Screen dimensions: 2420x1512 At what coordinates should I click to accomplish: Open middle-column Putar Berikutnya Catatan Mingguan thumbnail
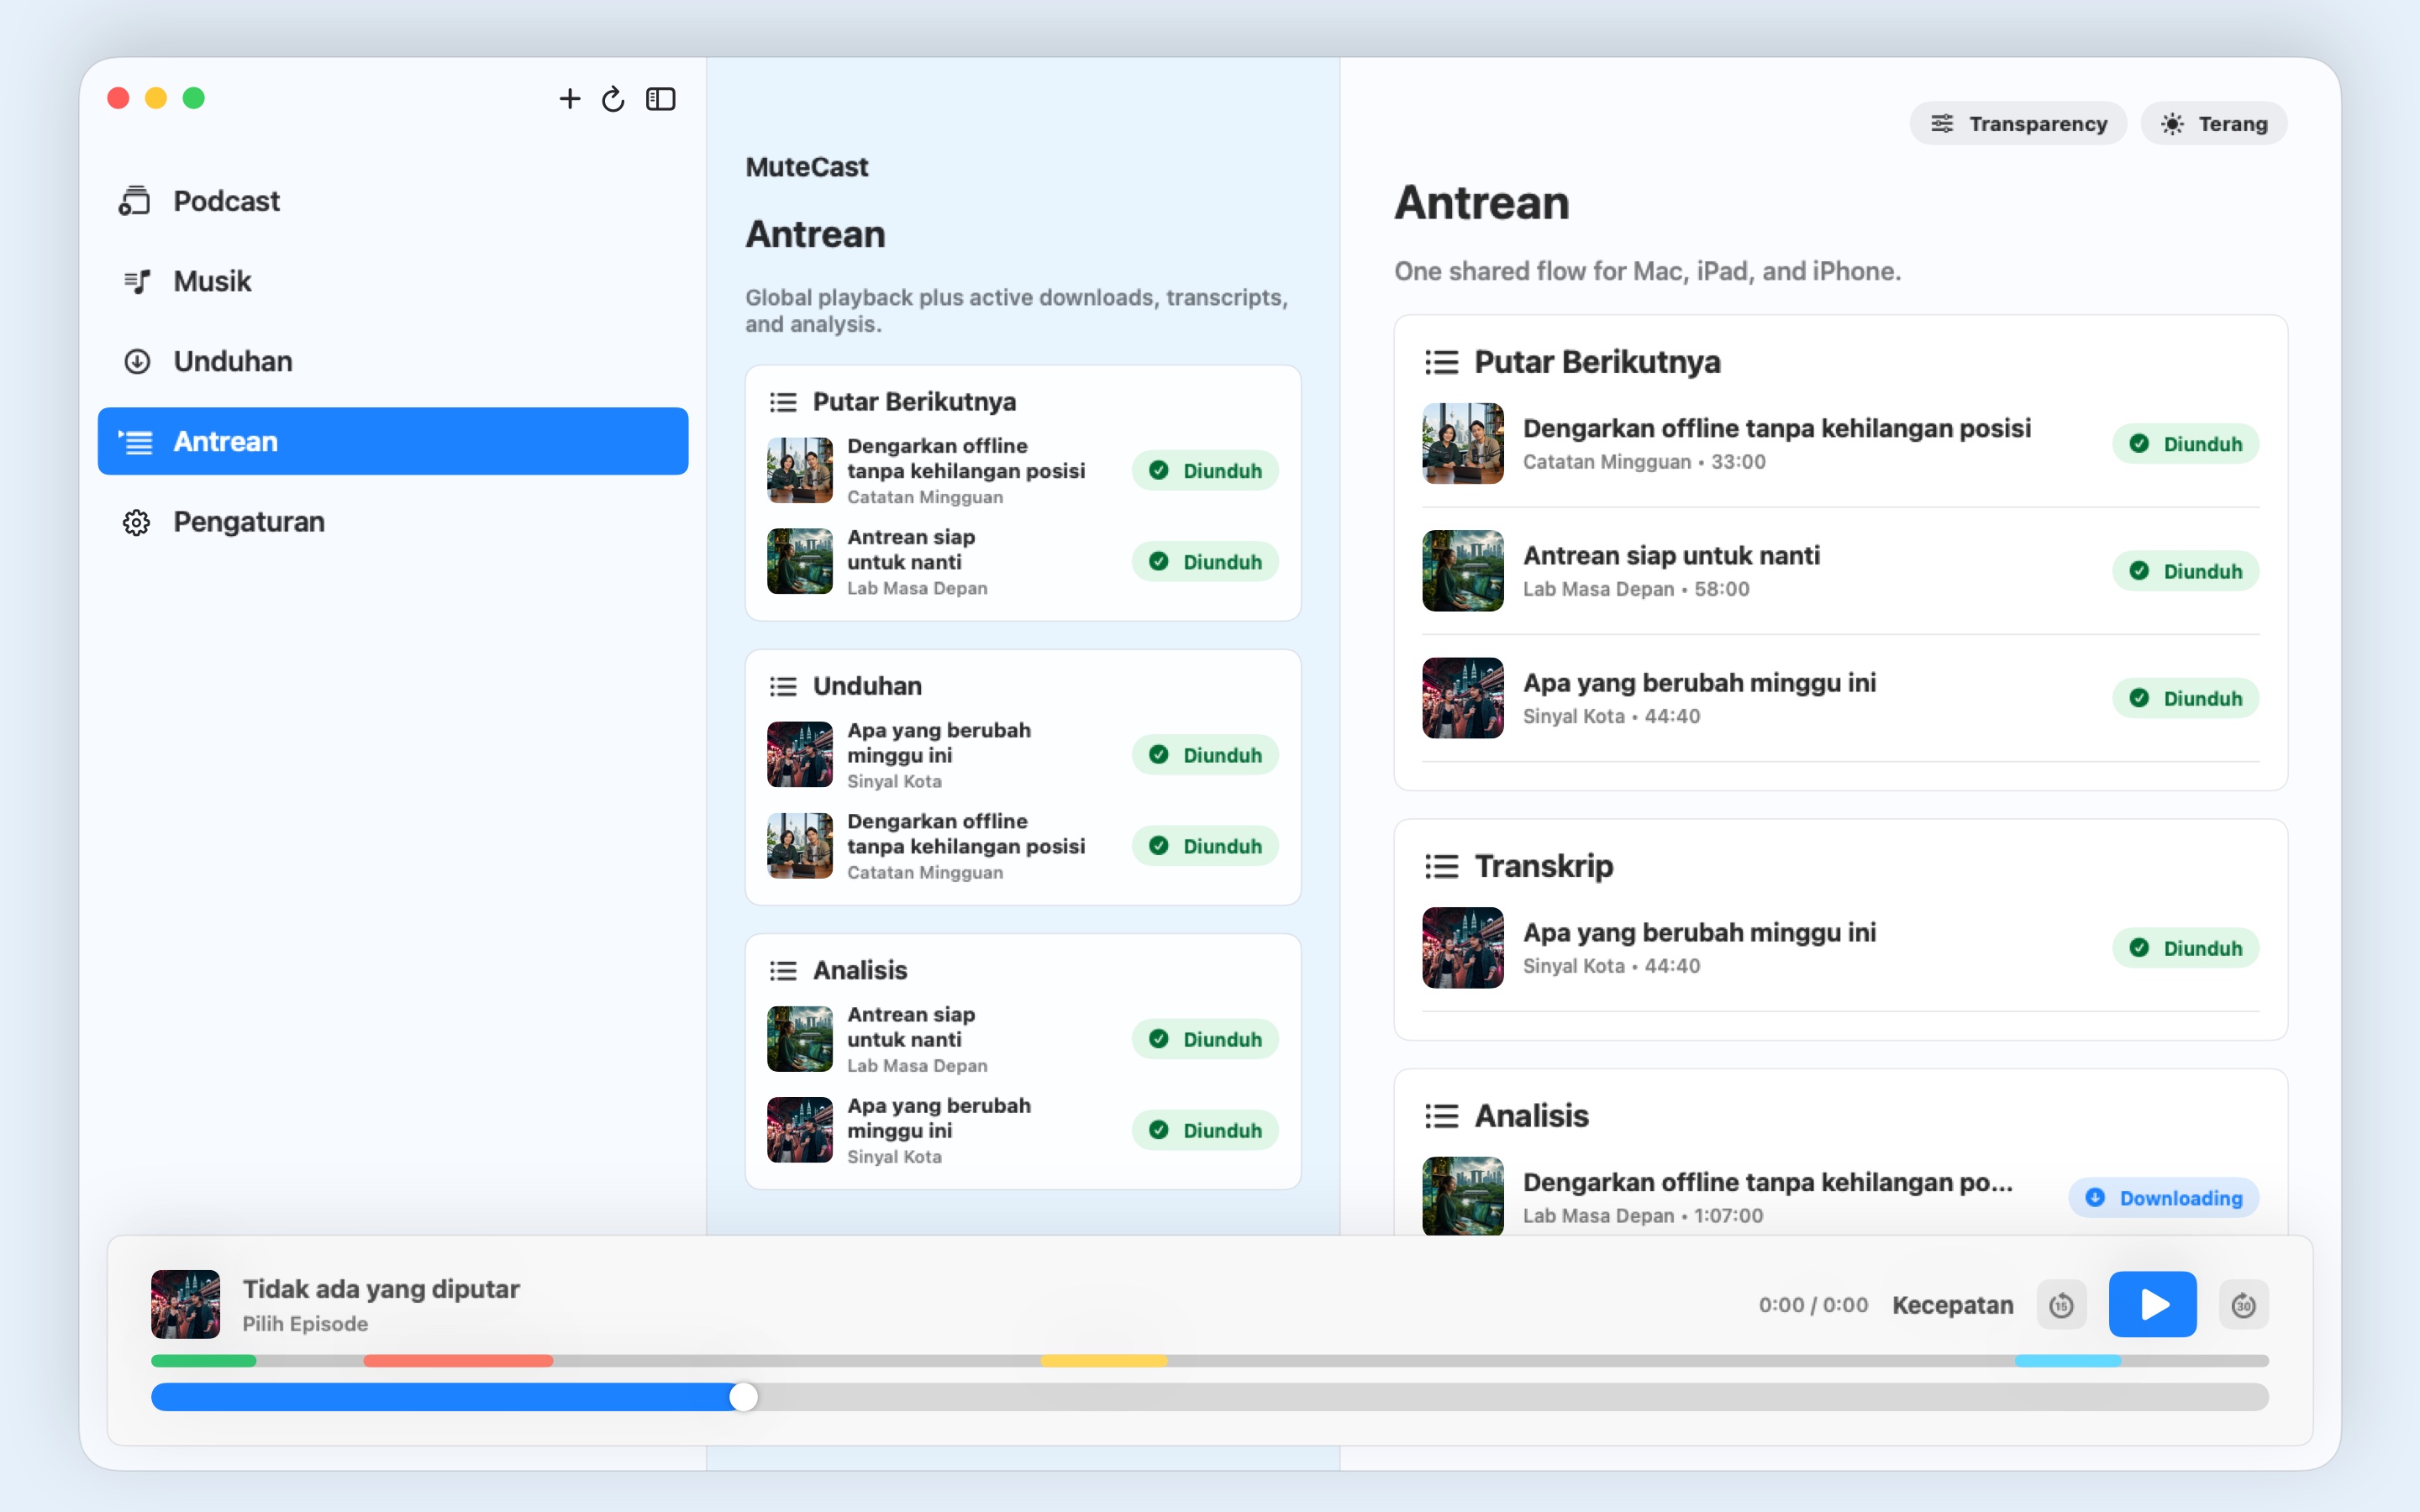800,470
